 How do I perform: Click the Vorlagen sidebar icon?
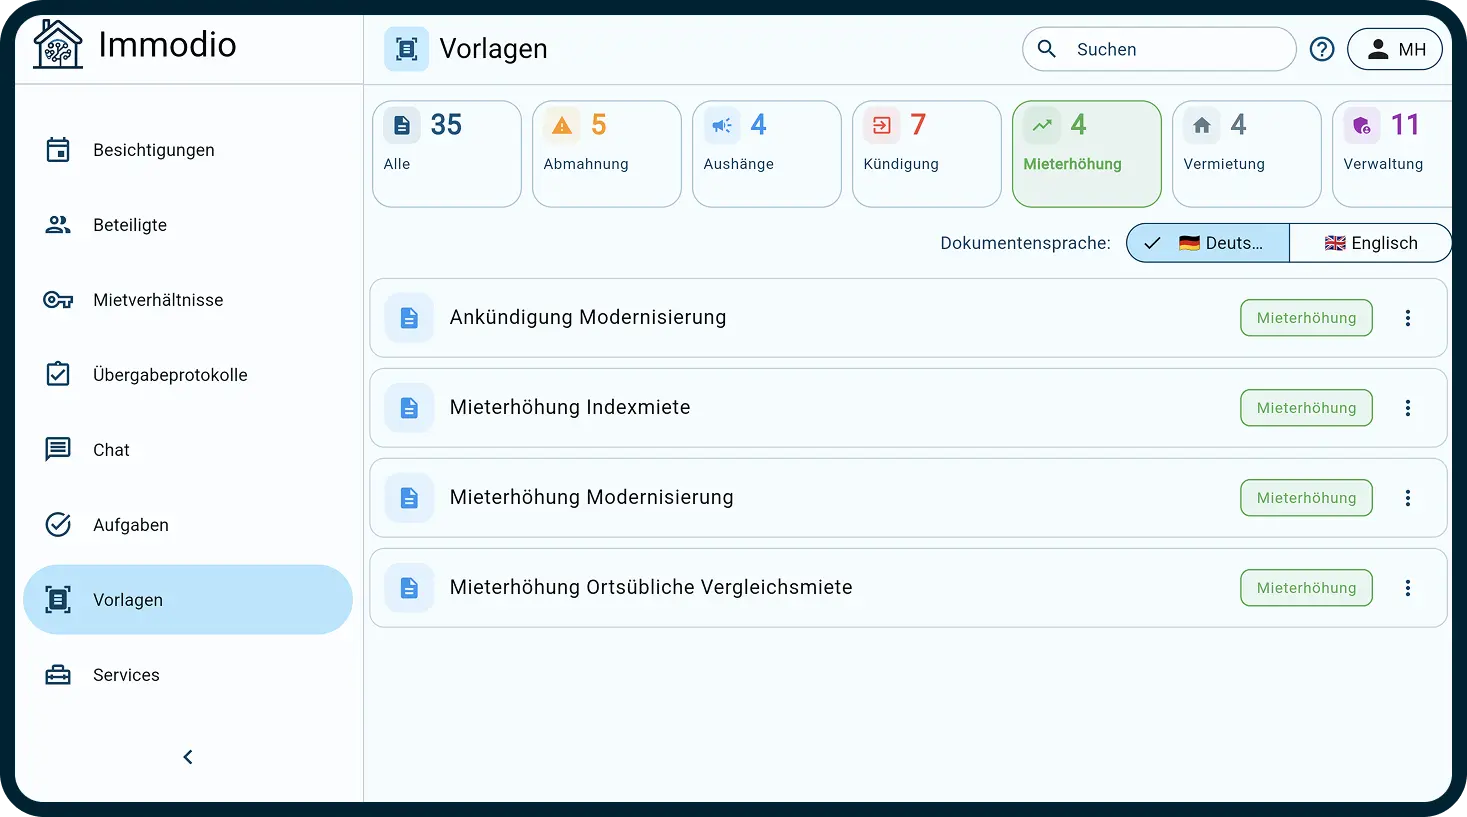tap(58, 600)
